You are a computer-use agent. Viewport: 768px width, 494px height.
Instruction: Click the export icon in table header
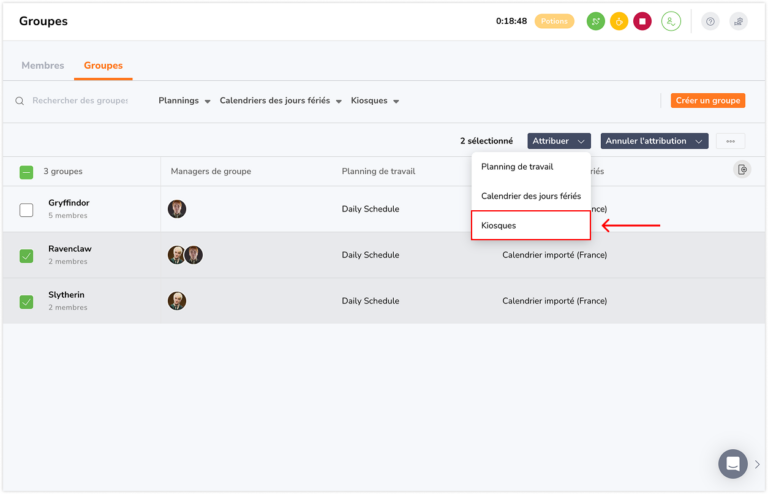pyautogui.click(x=742, y=169)
